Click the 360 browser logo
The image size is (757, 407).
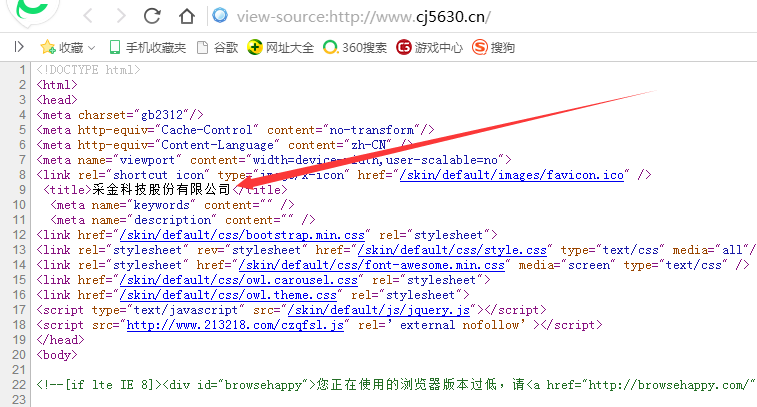32,10
